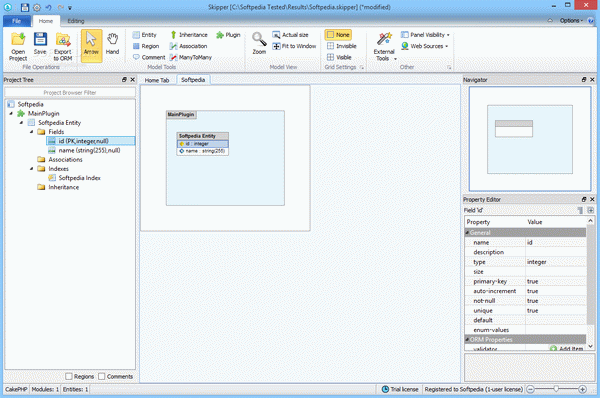Float the Navigator panel
The image size is (600, 398).
tap(584, 80)
